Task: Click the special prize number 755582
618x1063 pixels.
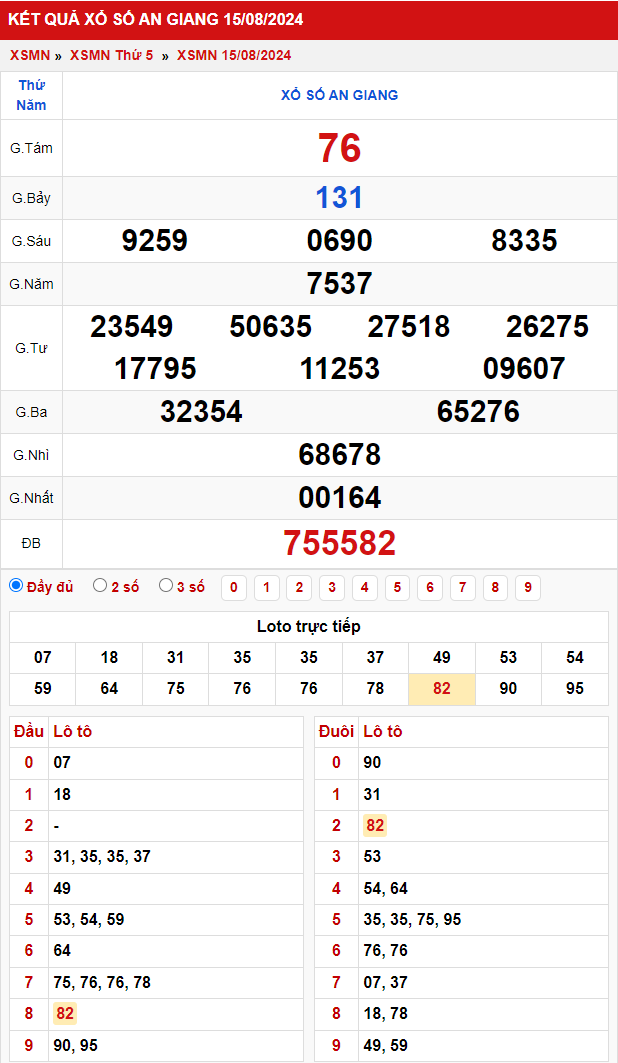Action: coord(339,543)
